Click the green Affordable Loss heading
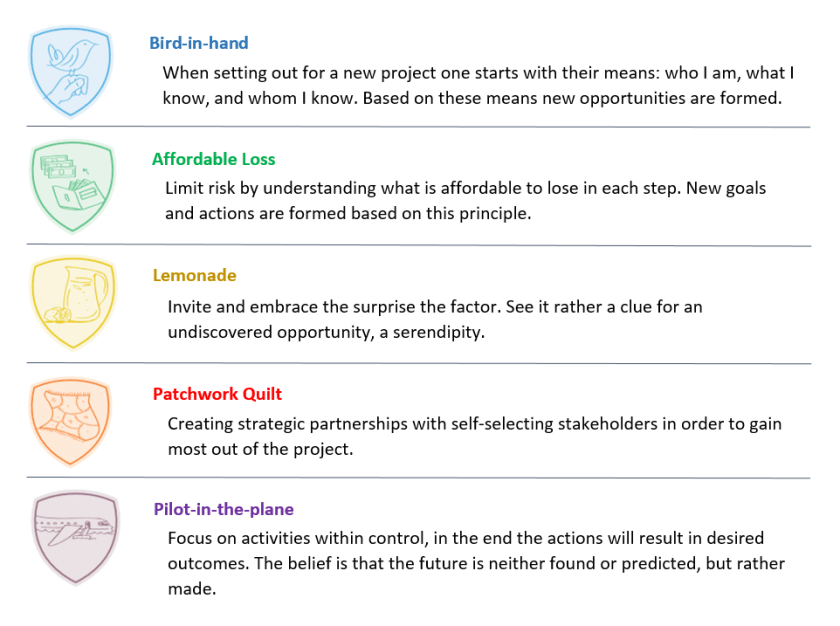 pos(213,159)
